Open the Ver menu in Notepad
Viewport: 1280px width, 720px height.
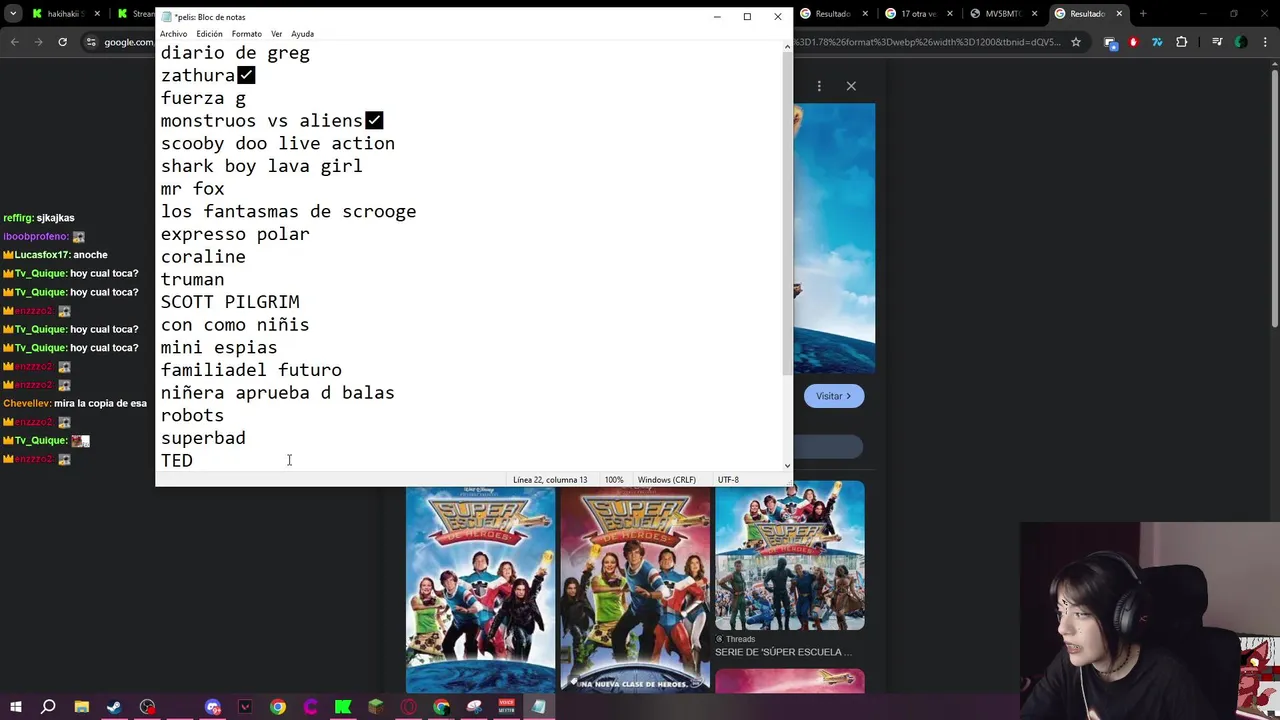click(276, 34)
